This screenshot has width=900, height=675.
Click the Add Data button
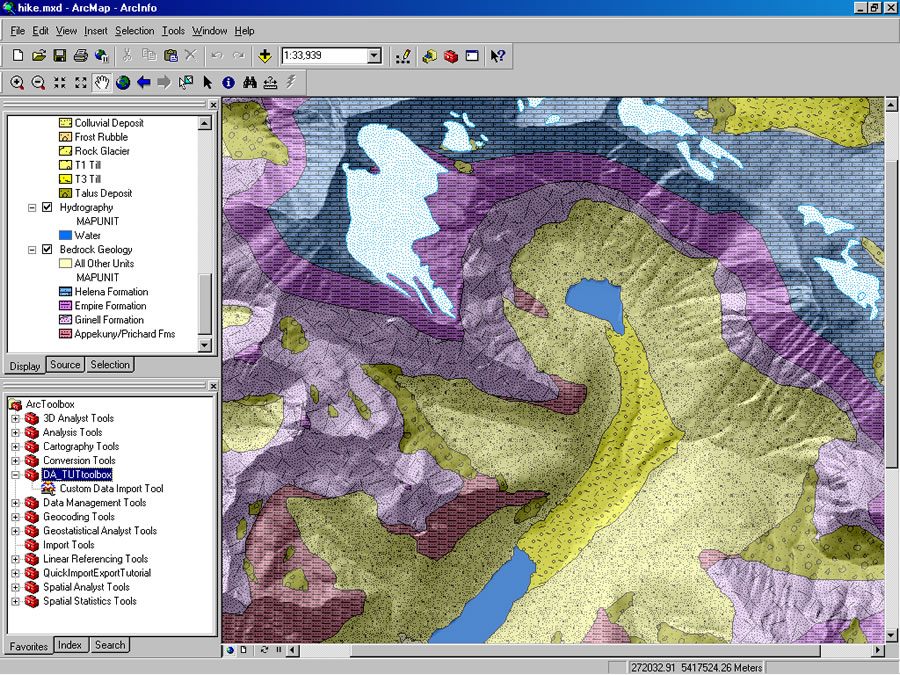tap(264, 56)
